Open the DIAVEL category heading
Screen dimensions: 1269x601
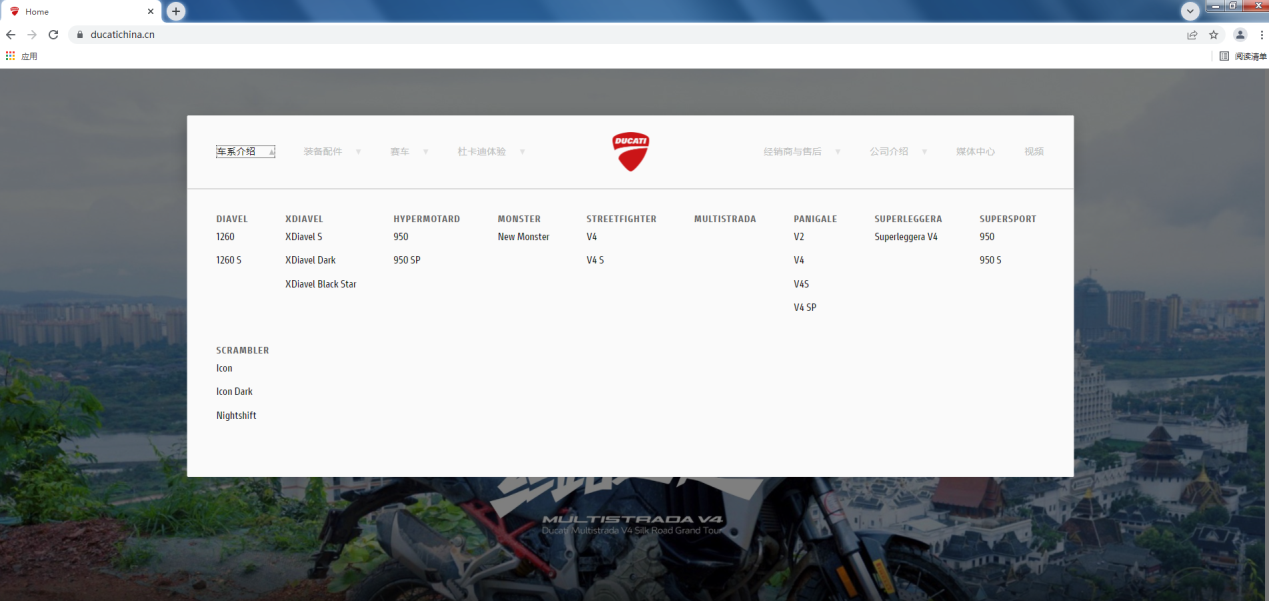coord(232,219)
